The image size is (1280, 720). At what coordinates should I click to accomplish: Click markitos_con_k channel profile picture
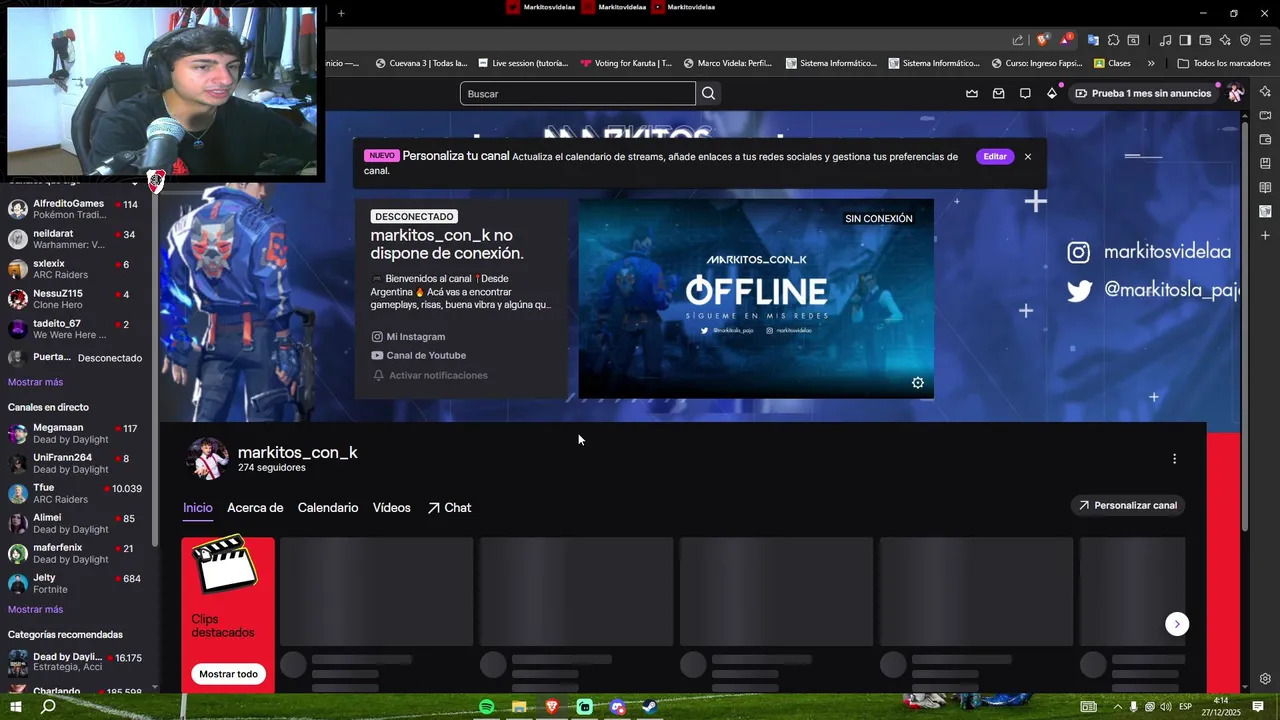(208, 458)
